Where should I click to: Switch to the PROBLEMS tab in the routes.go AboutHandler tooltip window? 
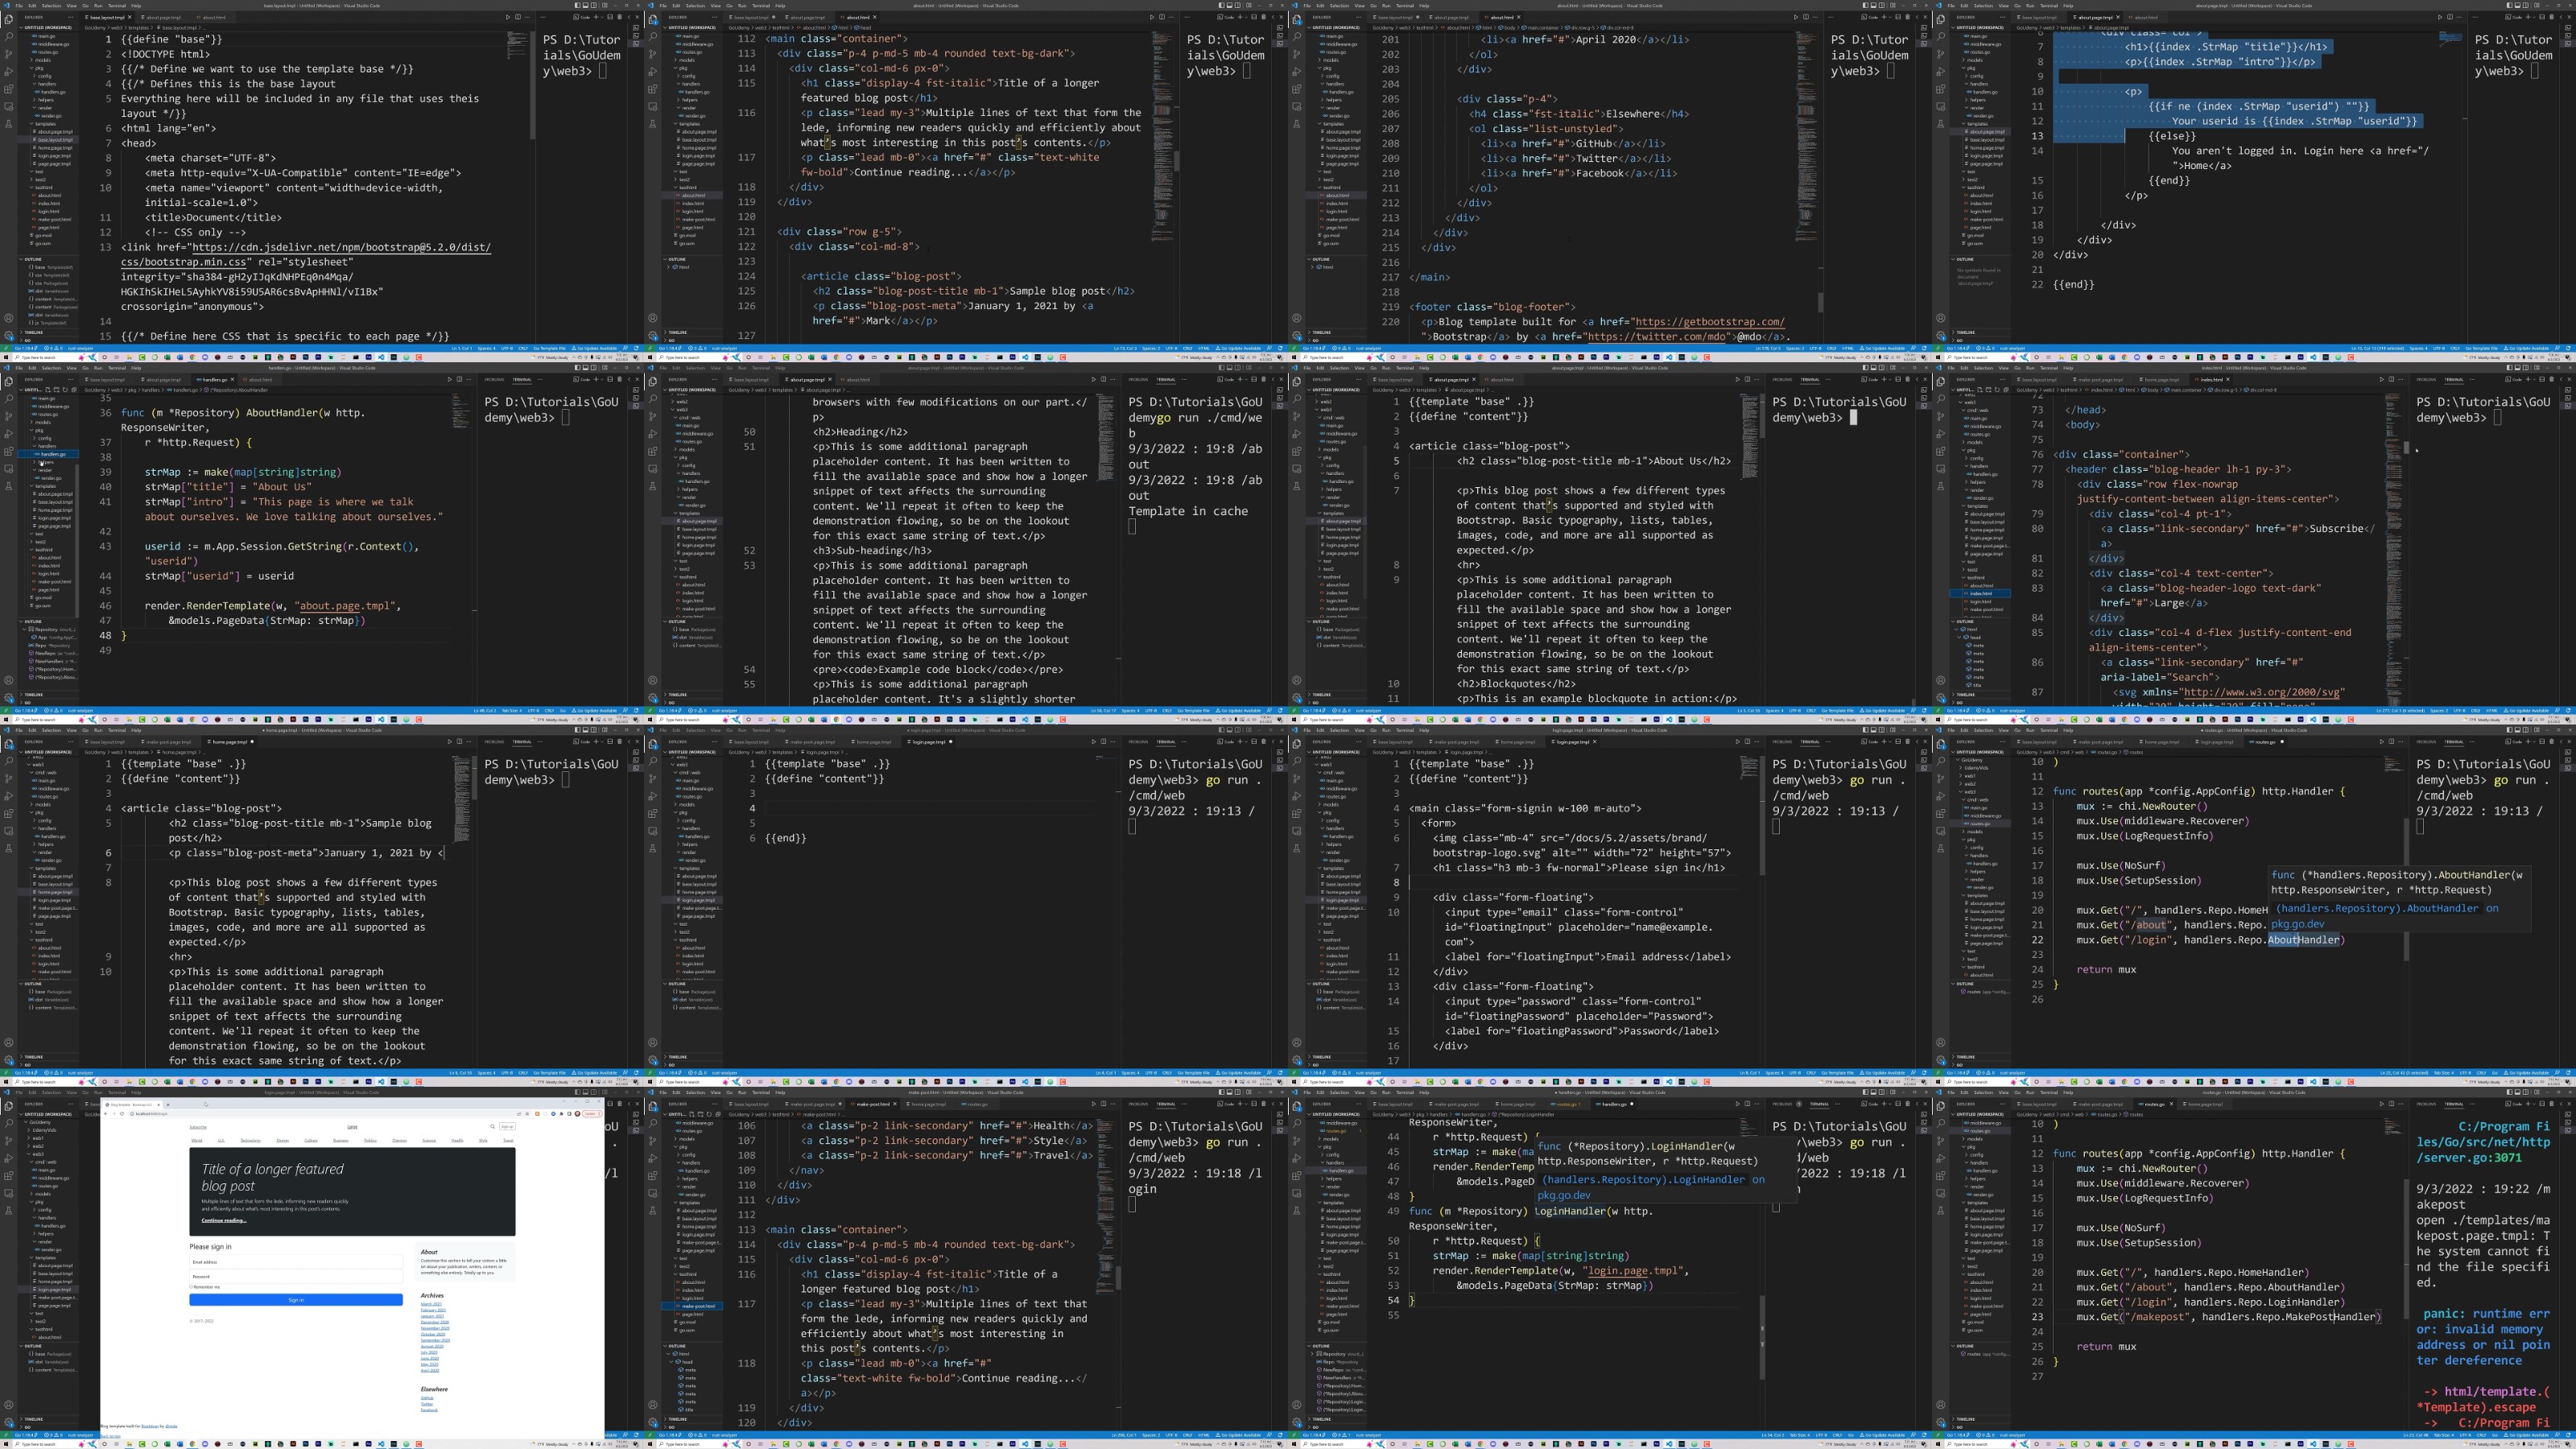(x=2427, y=742)
